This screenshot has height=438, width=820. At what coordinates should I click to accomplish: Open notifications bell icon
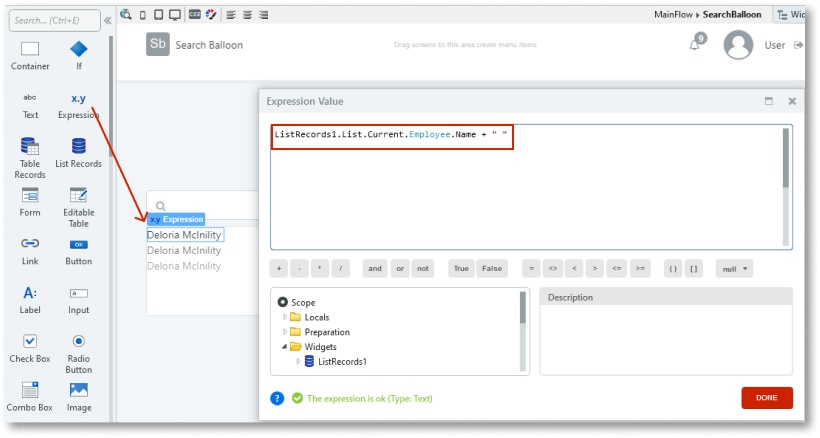(695, 44)
